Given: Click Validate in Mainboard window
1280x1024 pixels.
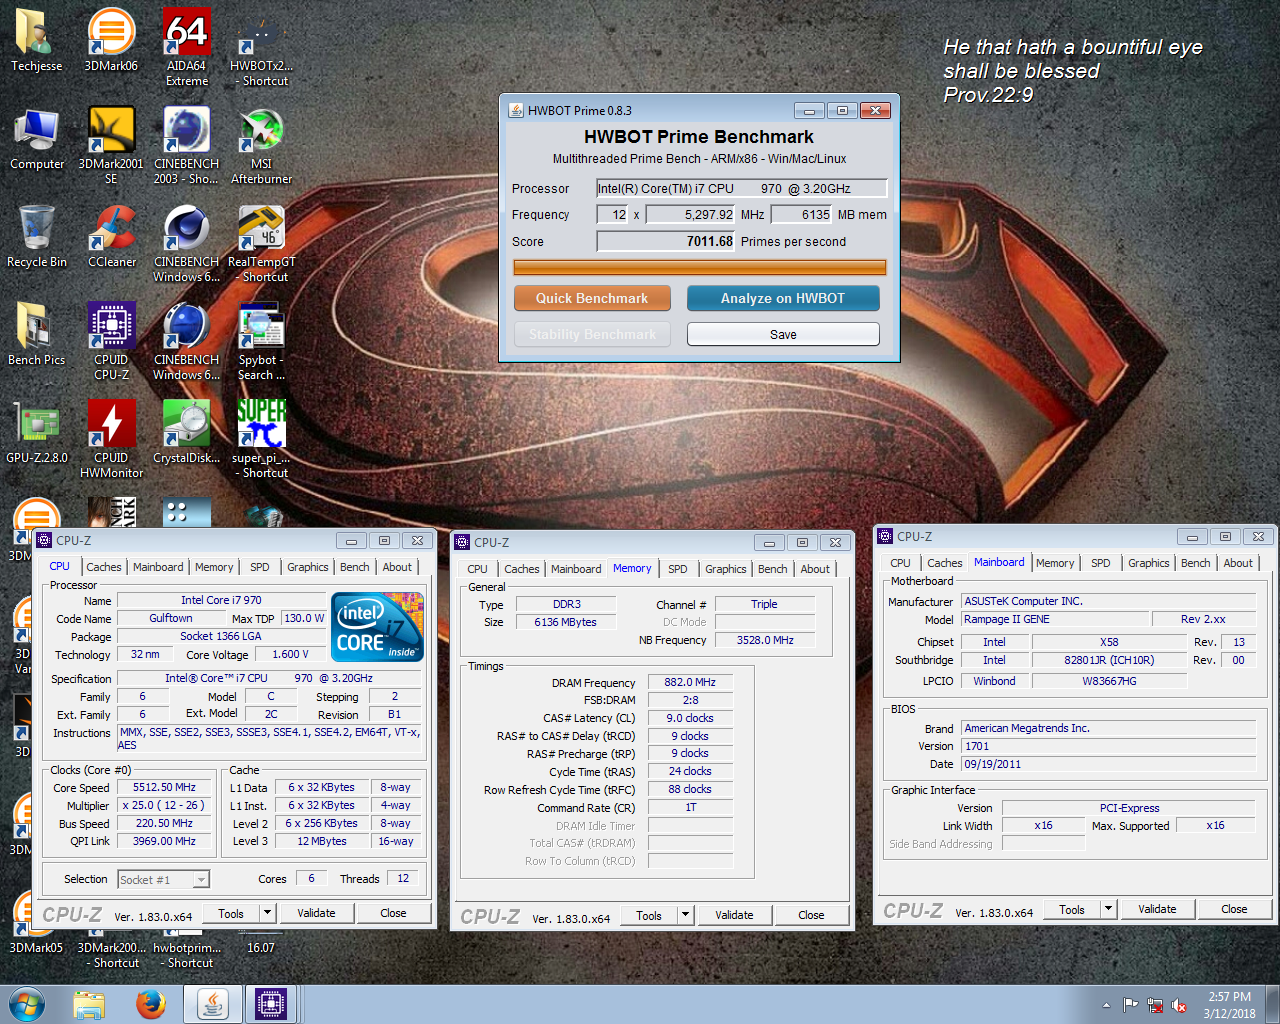Looking at the screenshot, I should click(x=1157, y=909).
